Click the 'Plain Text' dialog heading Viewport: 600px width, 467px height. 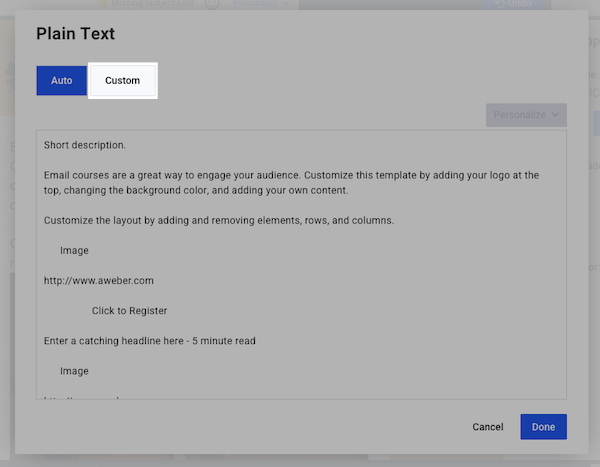[76, 34]
